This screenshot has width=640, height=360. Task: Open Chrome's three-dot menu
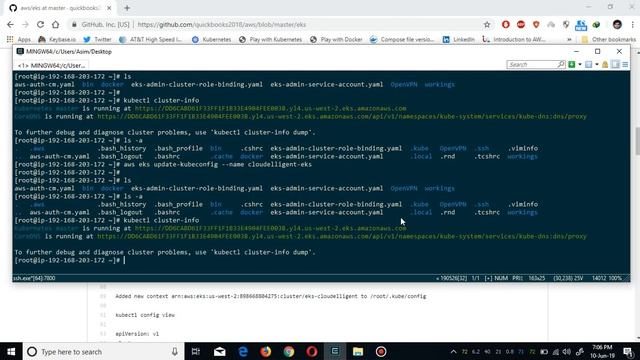[x=632, y=24]
